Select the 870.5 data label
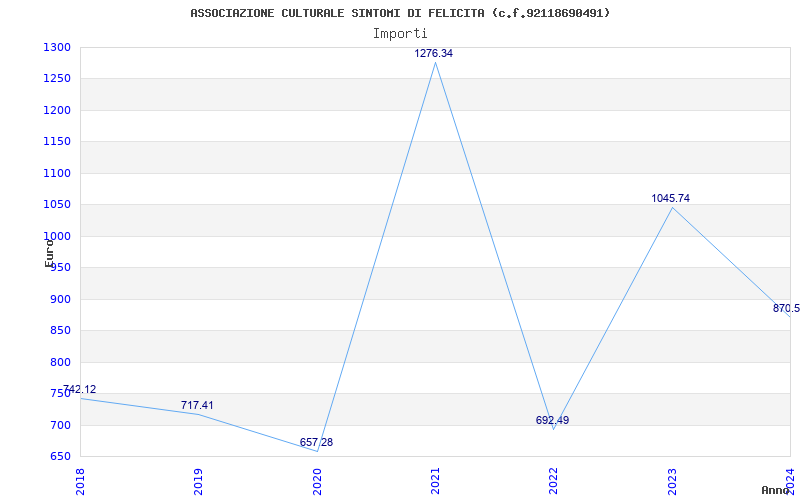Viewport: 800px width, 500px height. (786, 309)
